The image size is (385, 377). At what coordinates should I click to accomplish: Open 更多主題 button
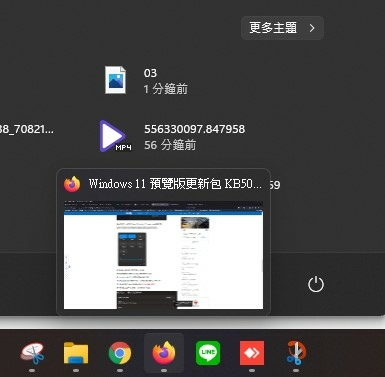point(282,28)
